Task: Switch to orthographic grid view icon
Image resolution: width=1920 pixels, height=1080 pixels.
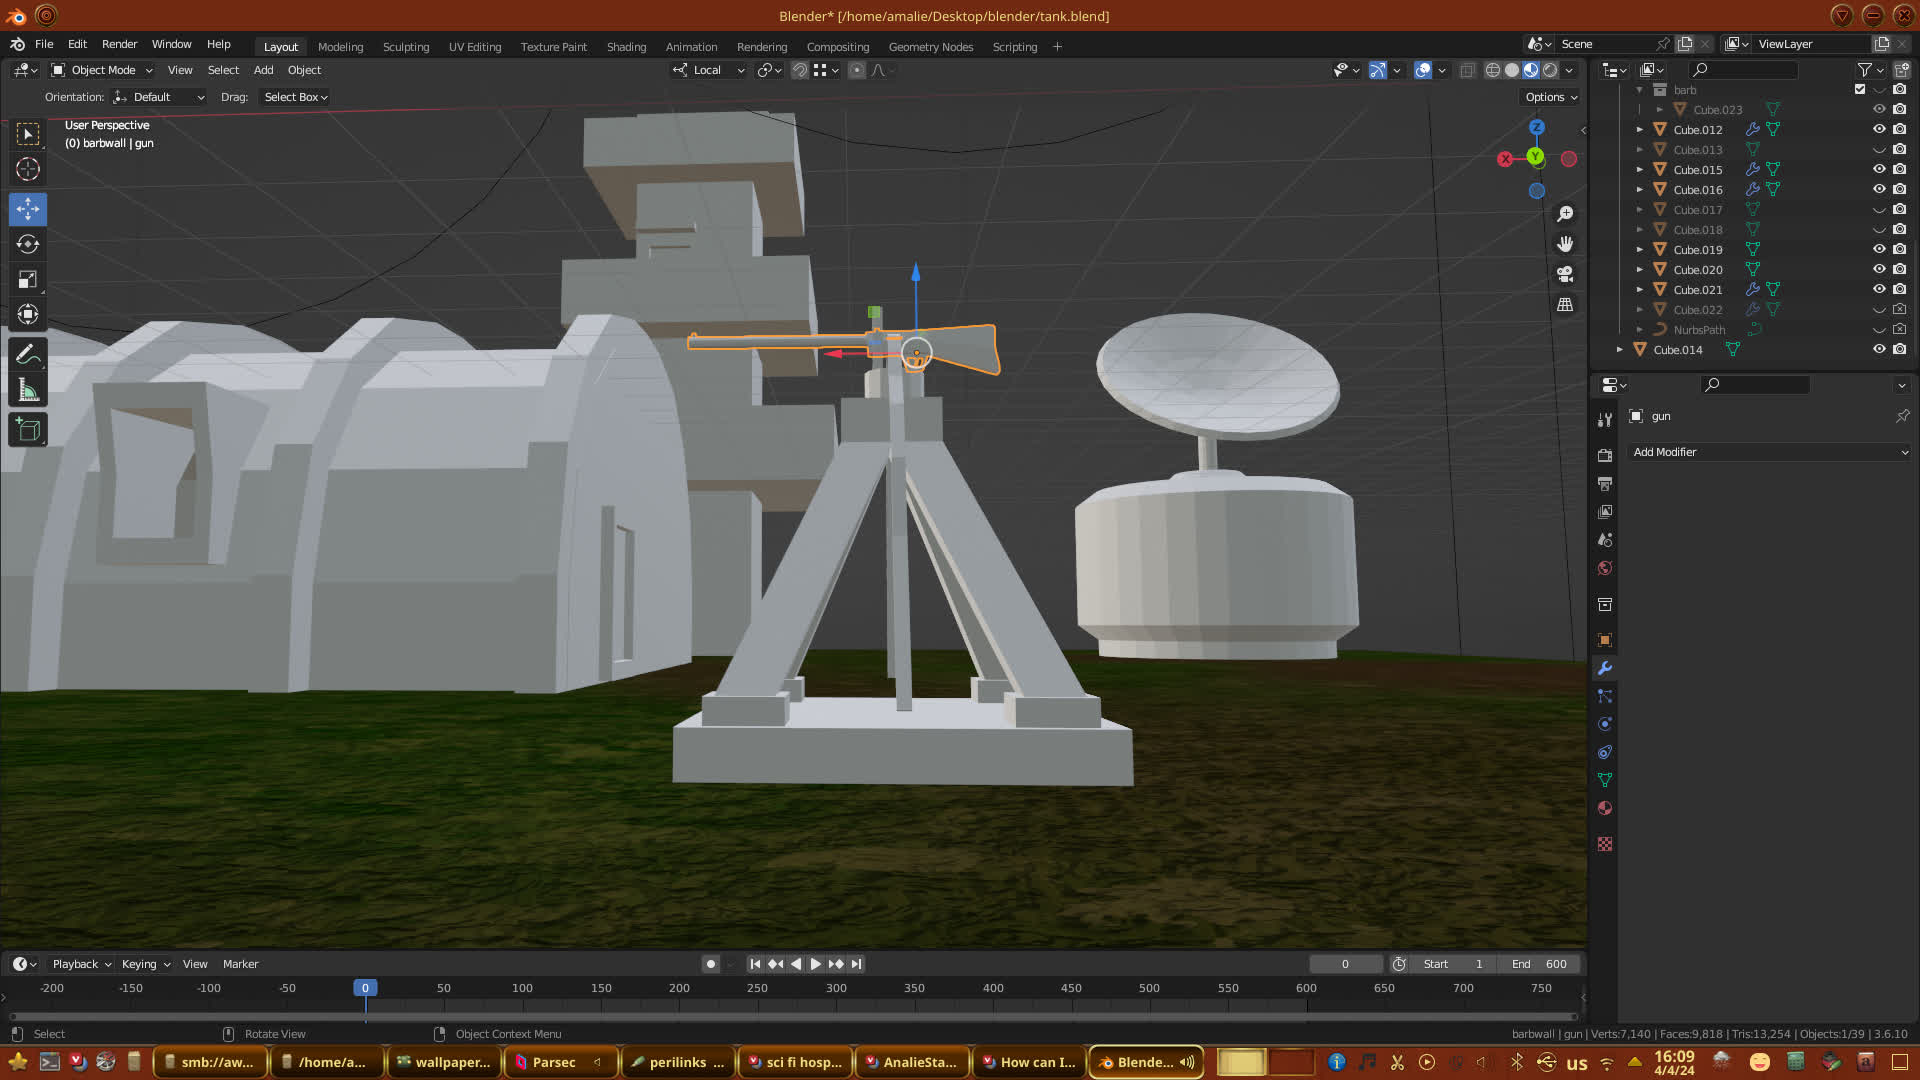Action: (x=1565, y=305)
